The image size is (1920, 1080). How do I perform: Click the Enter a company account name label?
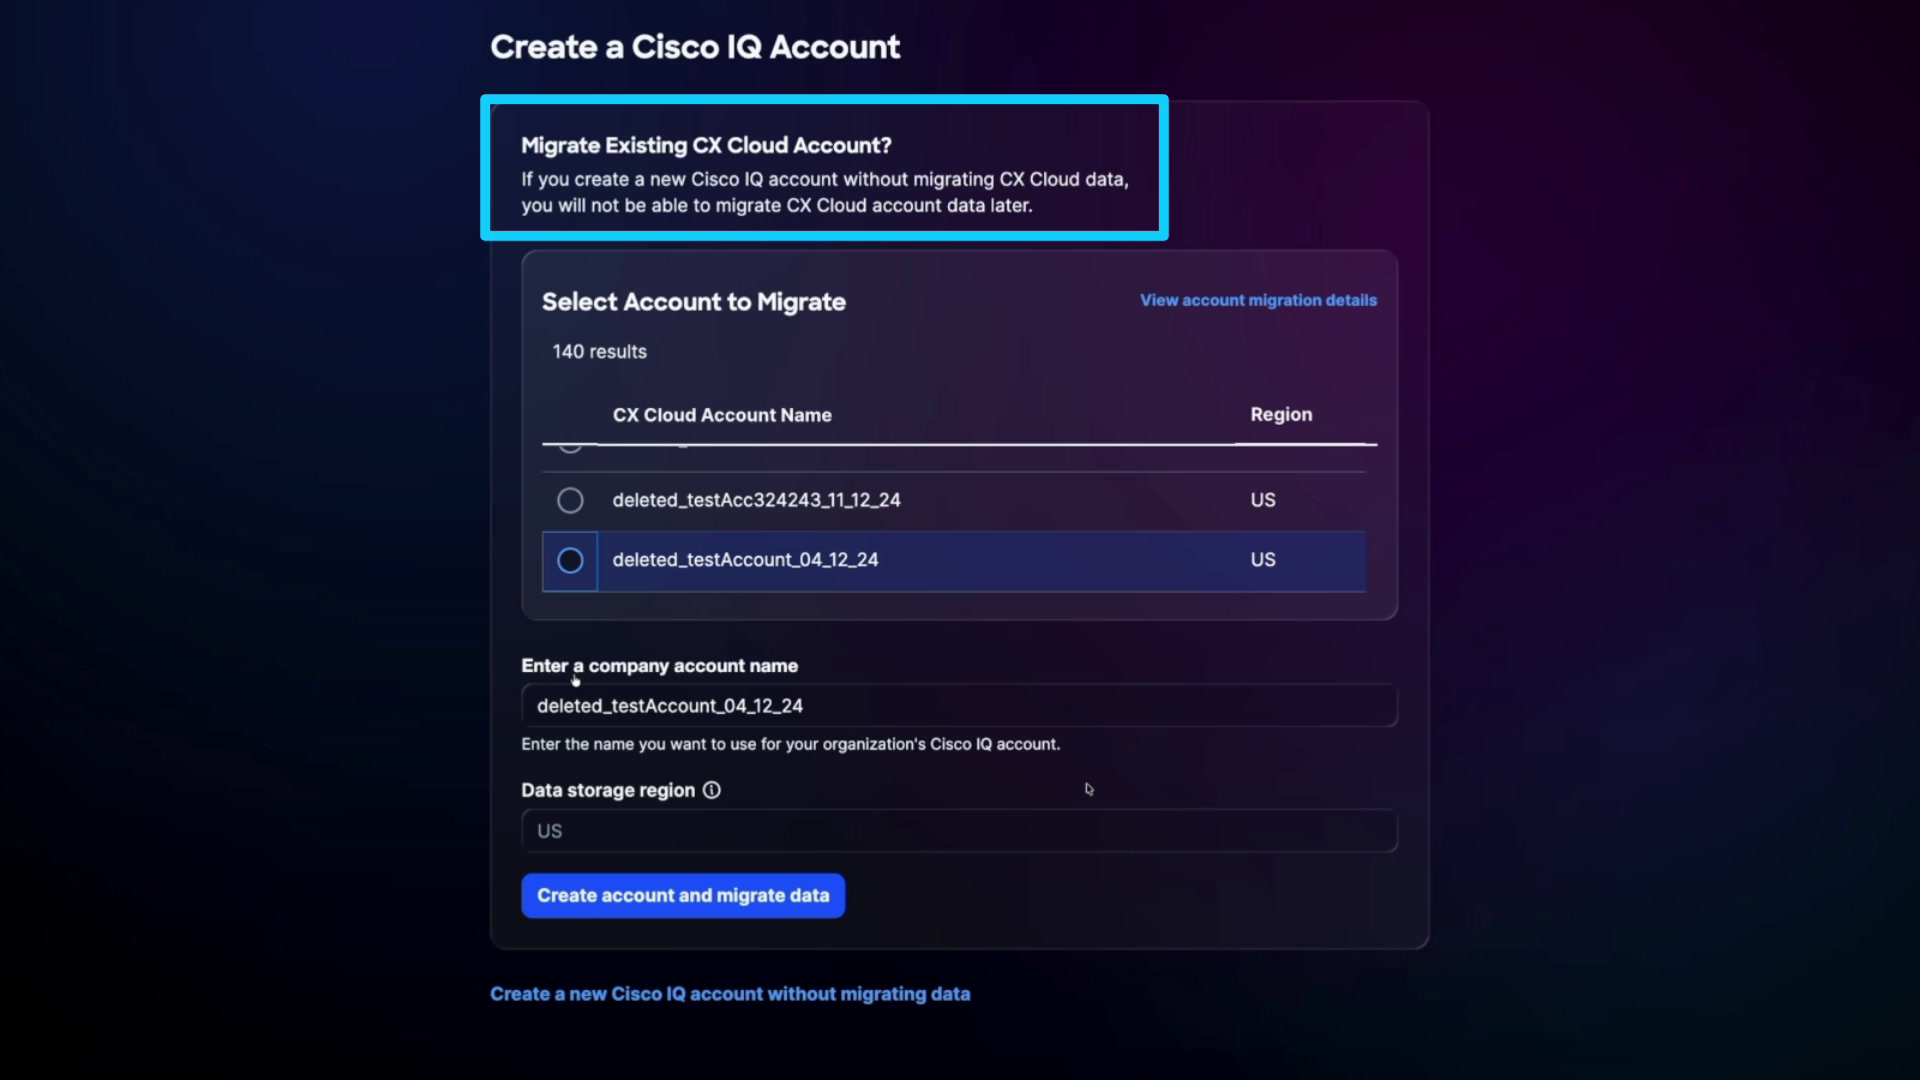point(659,666)
